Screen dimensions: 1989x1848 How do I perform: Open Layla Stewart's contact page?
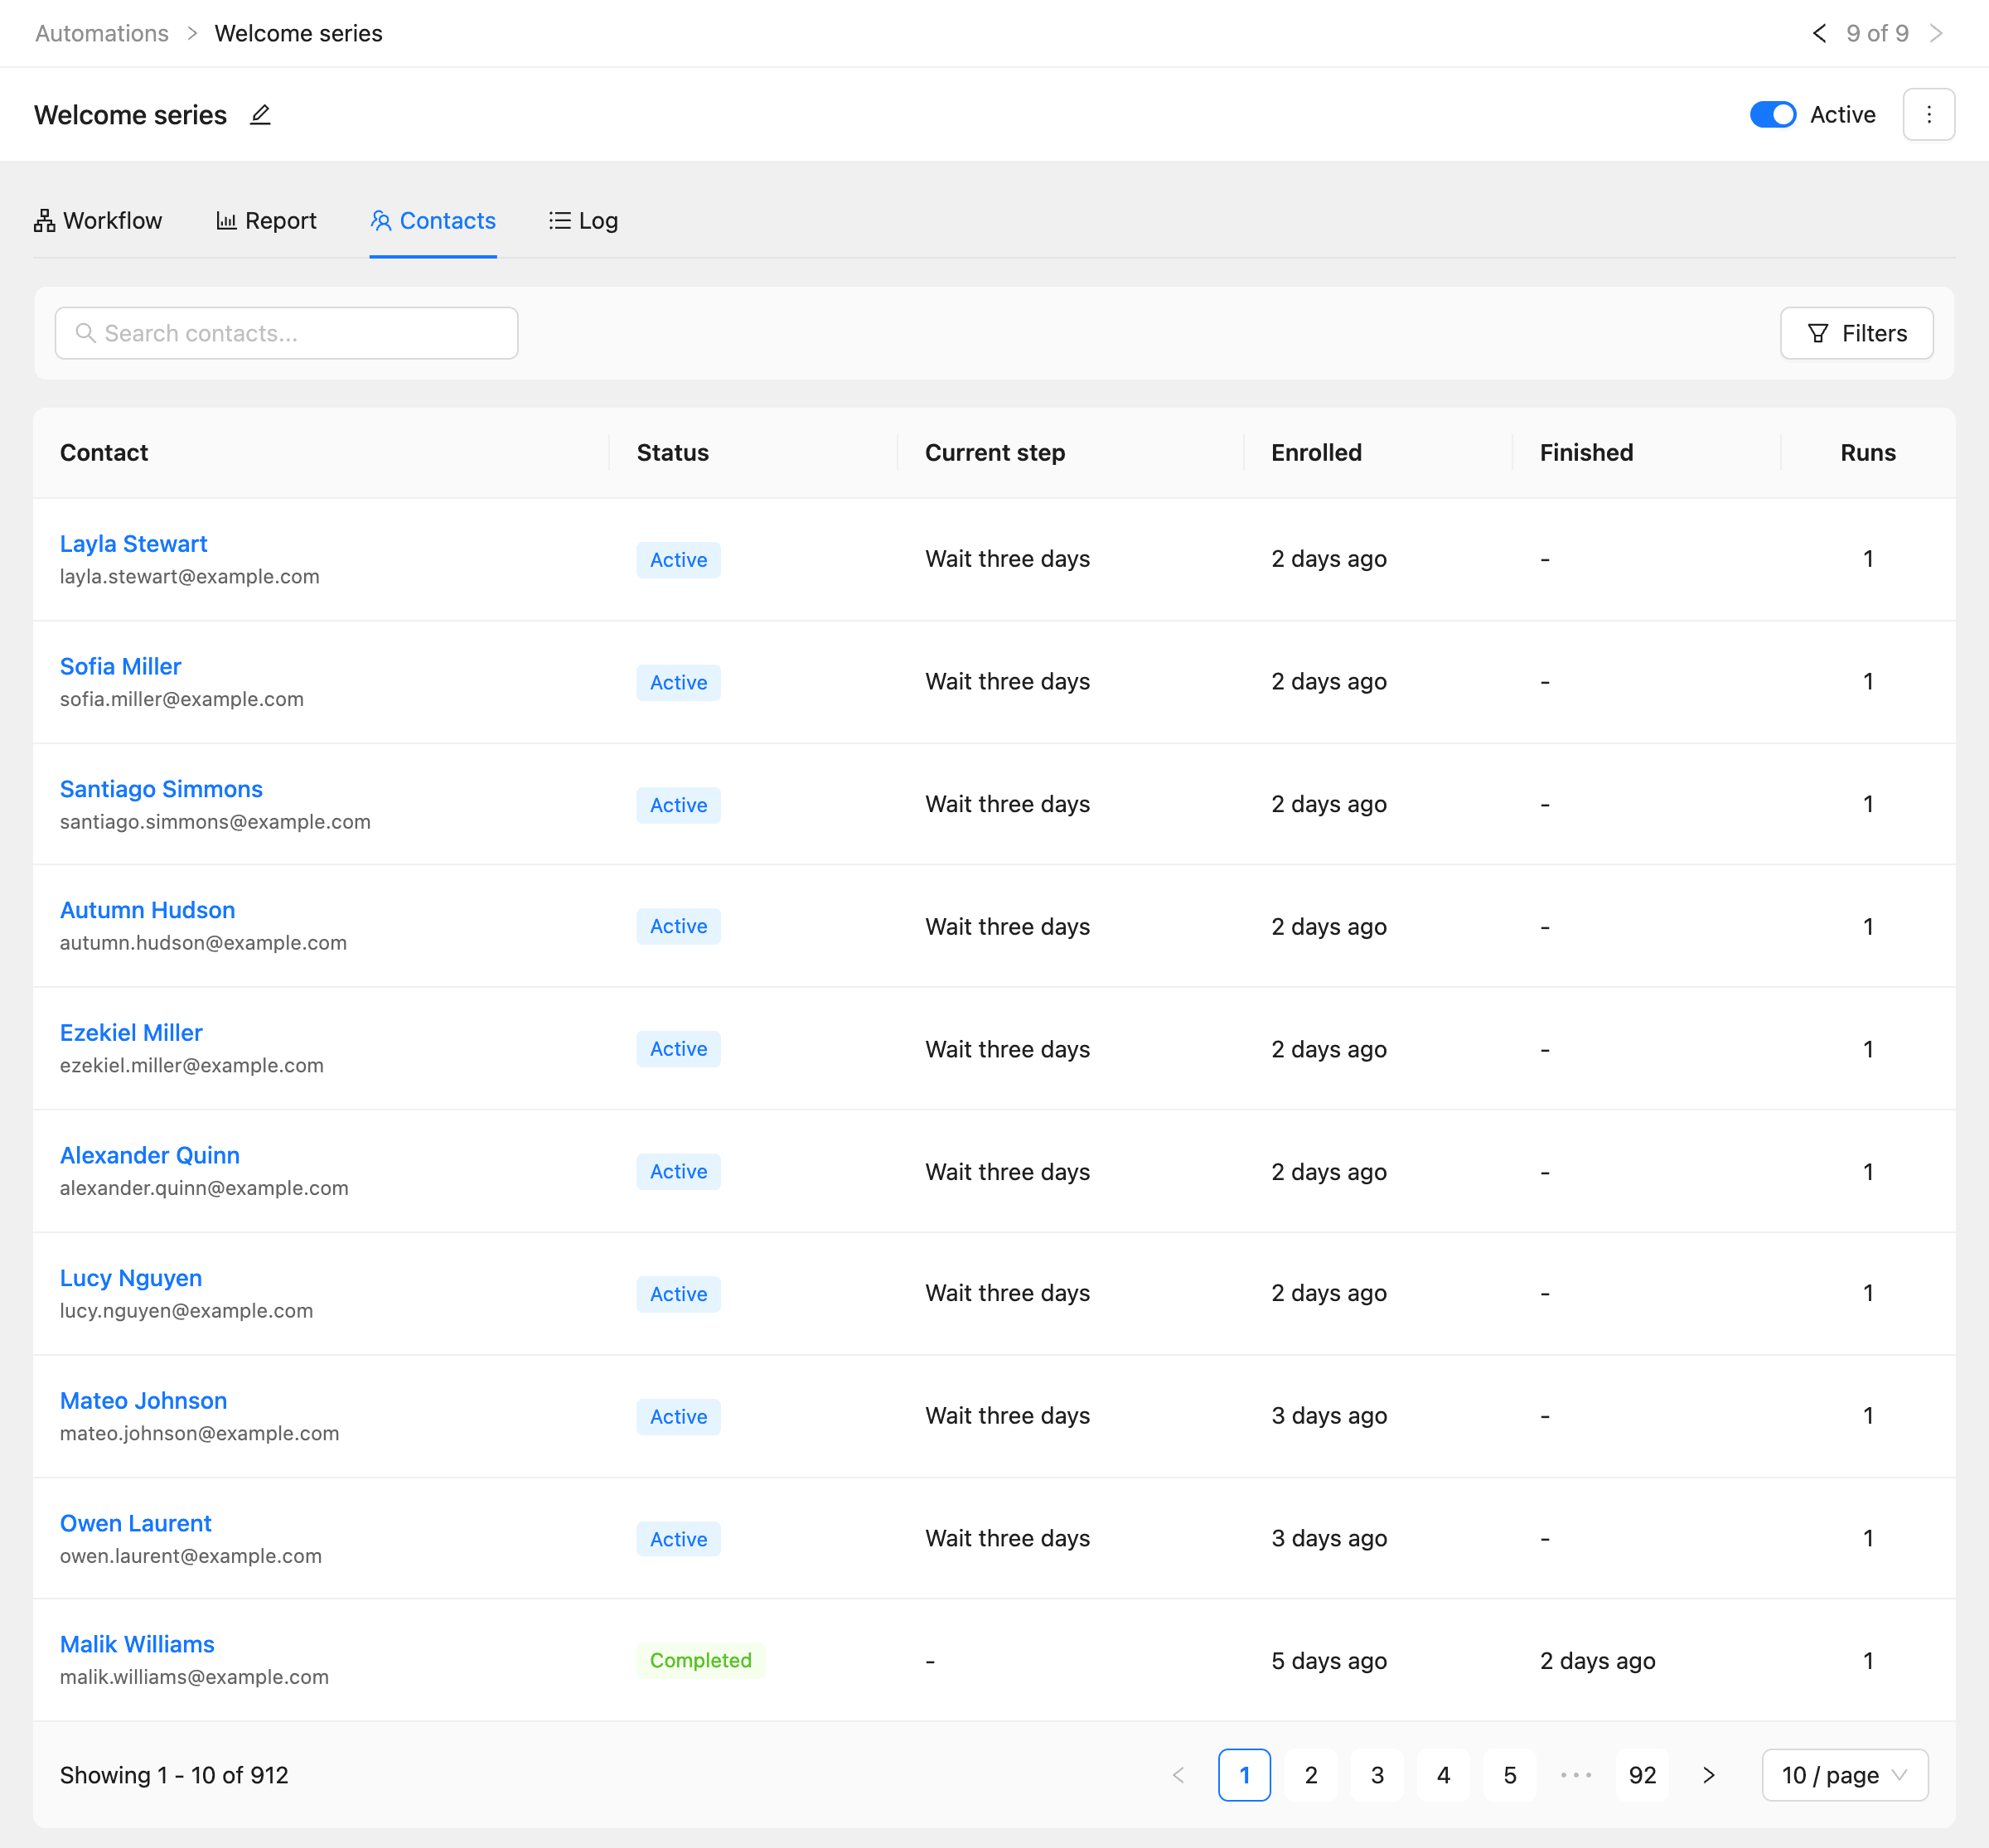click(x=134, y=544)
